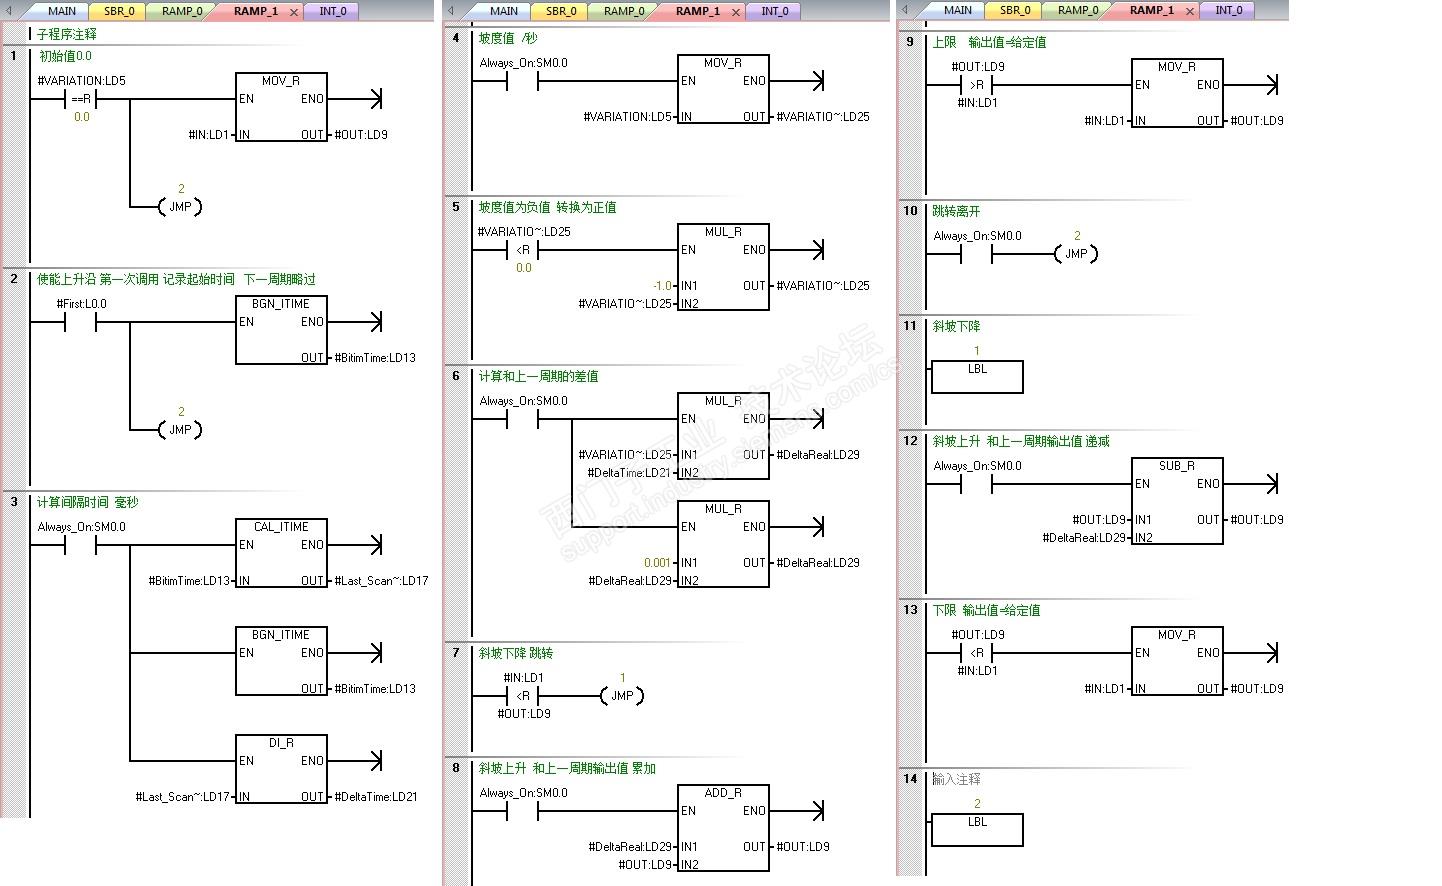Select the DI_R instruction box in network 3
1442x886 pixels.
click(281, 769)
